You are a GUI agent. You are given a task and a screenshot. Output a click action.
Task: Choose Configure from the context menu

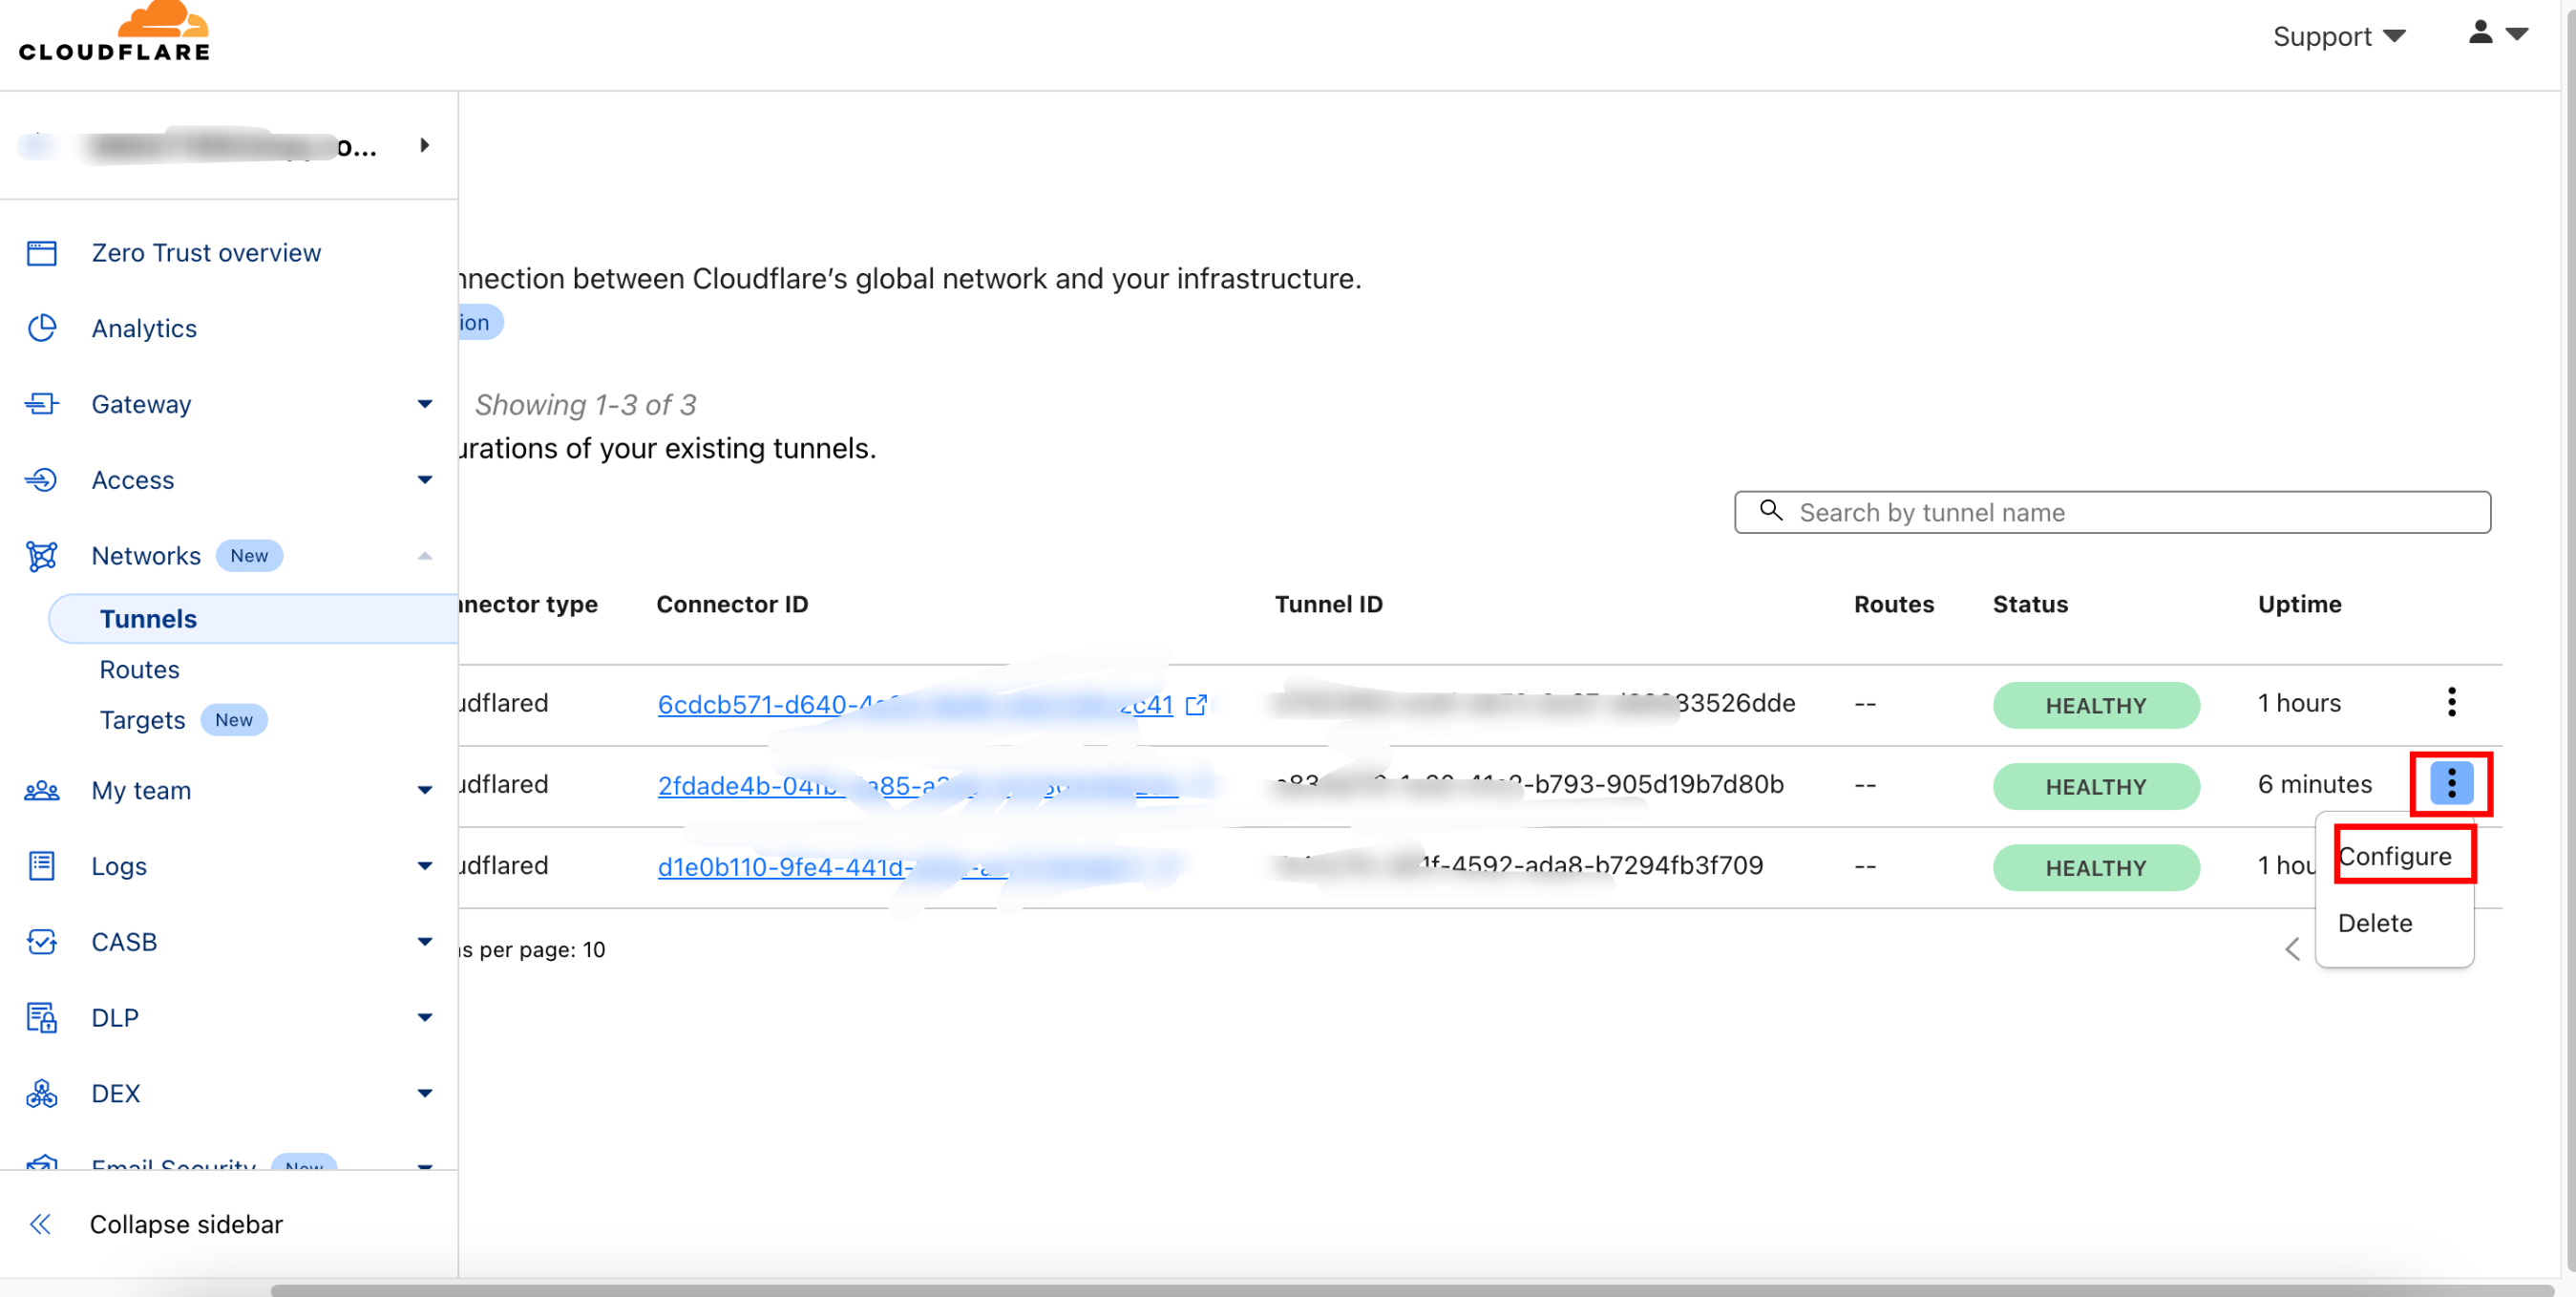[x=2394, y=856]
